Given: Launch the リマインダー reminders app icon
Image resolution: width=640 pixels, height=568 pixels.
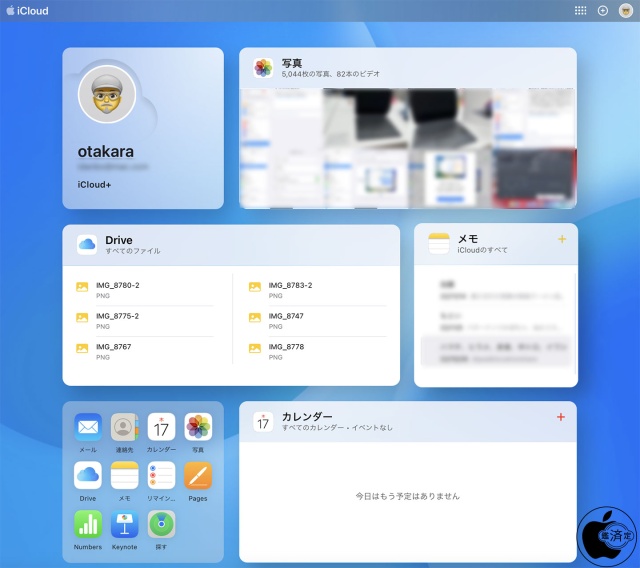Looking at the screenshot, I should (161, 475).
